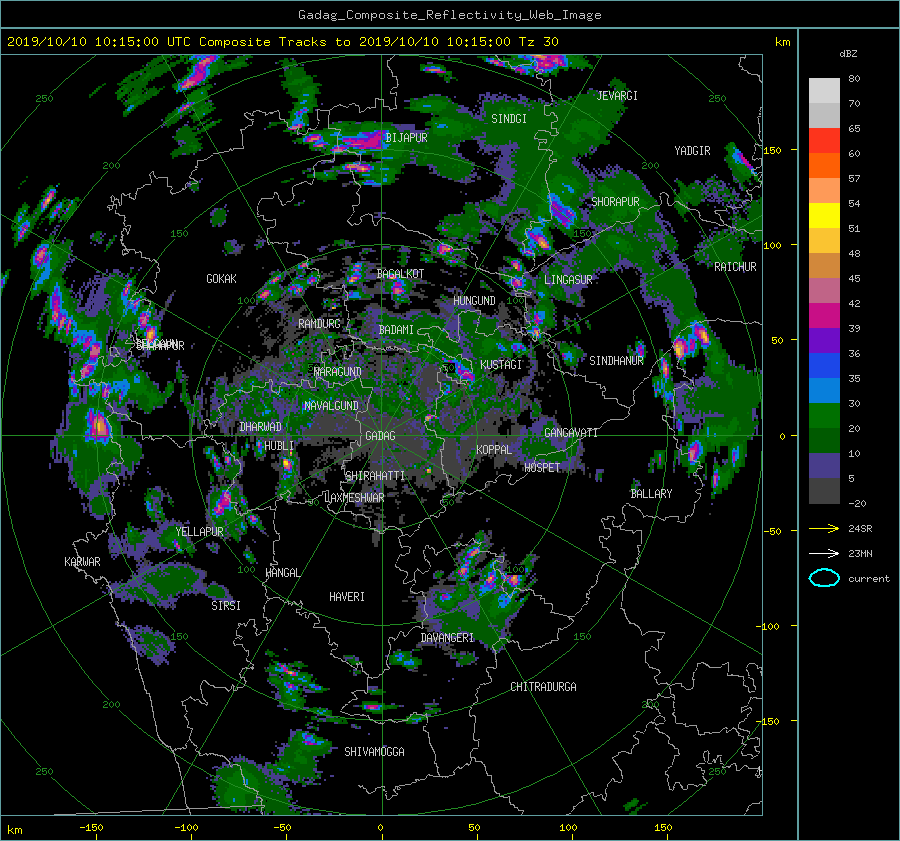Screen dimensions: 900x841
Task: Click the DAVANGERI city label
Action: click(447, 638)
